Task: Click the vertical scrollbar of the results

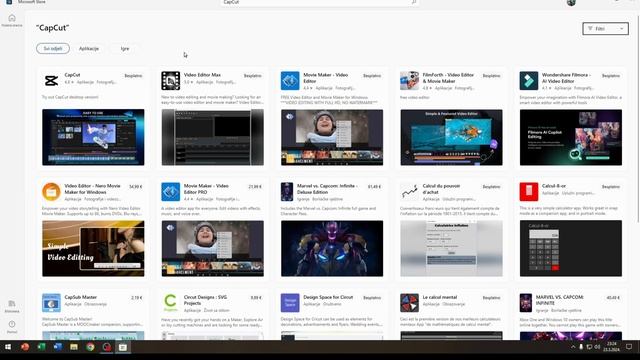Action: [x=638, y=118]
